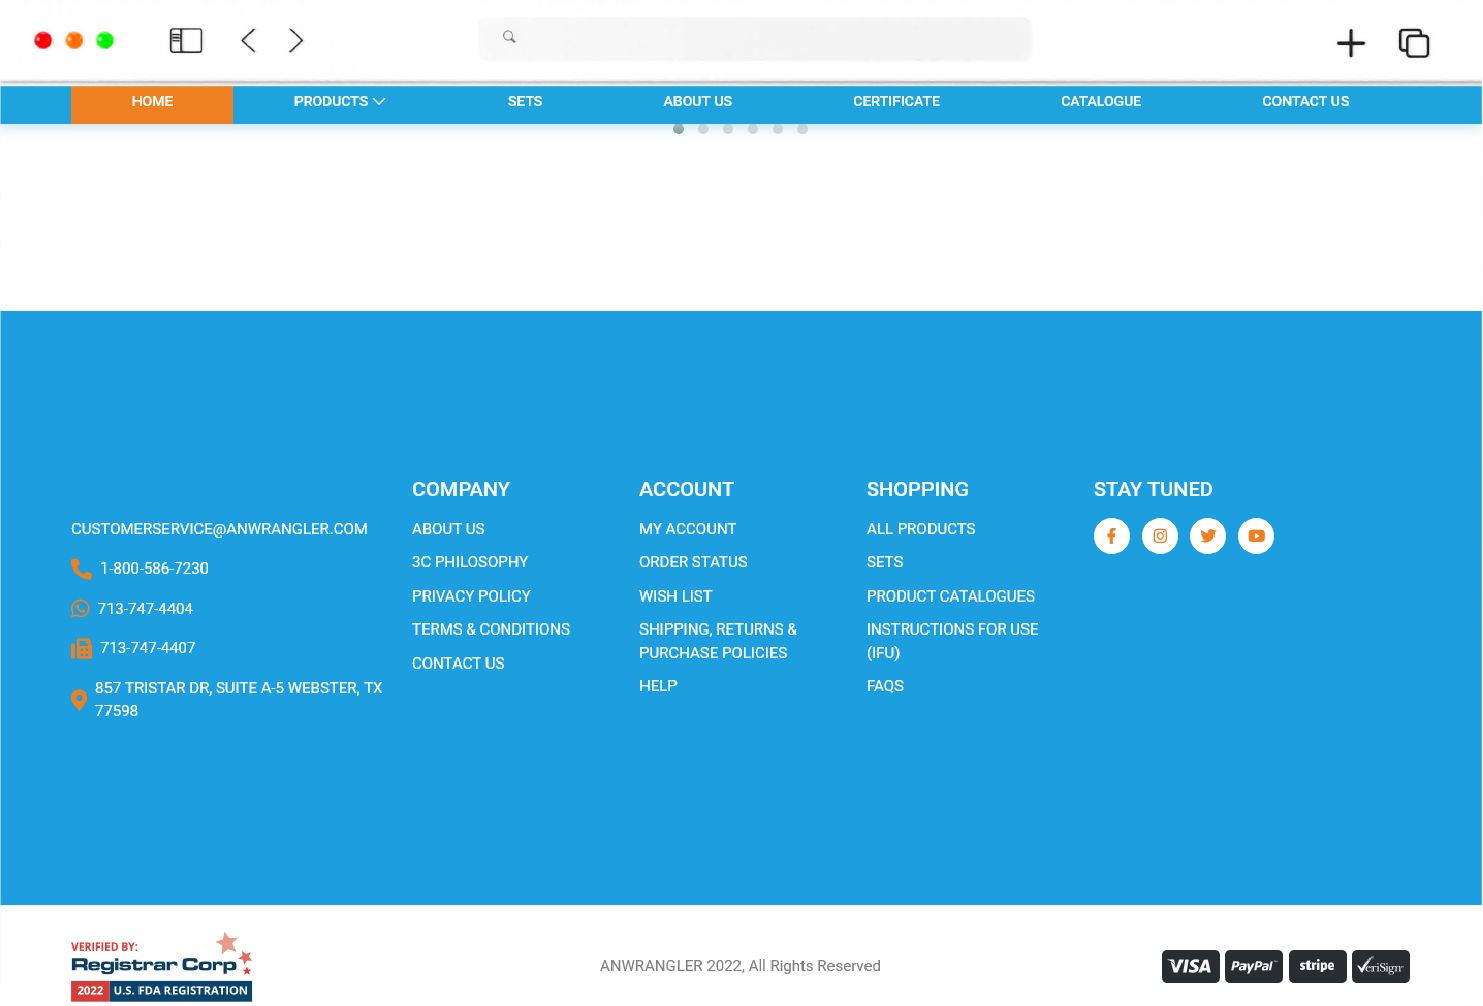This screenshot has width=1483, height=1006.
Task: Open a new browser tab
Action: pos(1350,43)
